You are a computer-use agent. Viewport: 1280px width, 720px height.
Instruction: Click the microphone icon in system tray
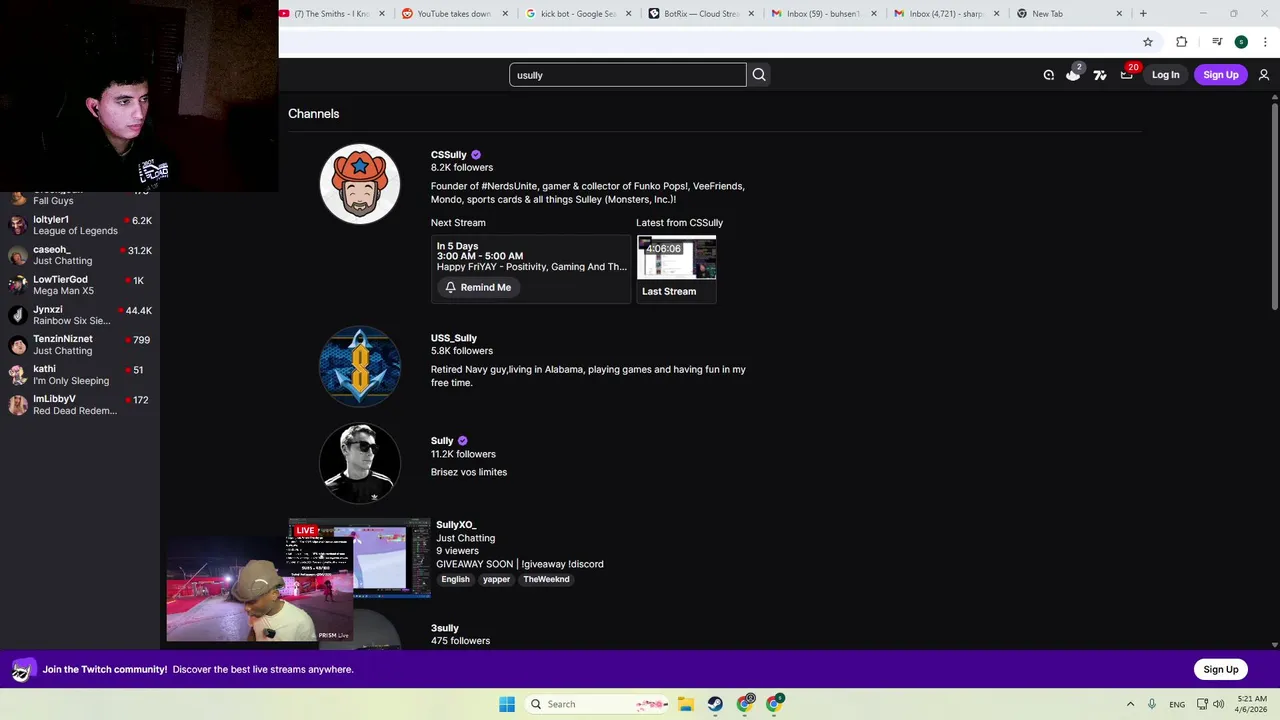[1152, 704]
